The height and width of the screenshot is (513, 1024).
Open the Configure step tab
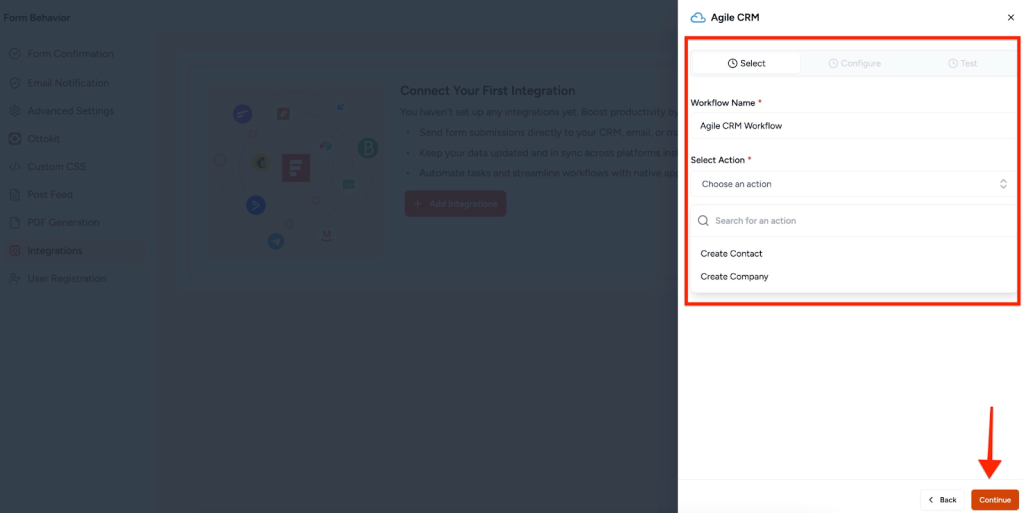click(x=854, y=63)
